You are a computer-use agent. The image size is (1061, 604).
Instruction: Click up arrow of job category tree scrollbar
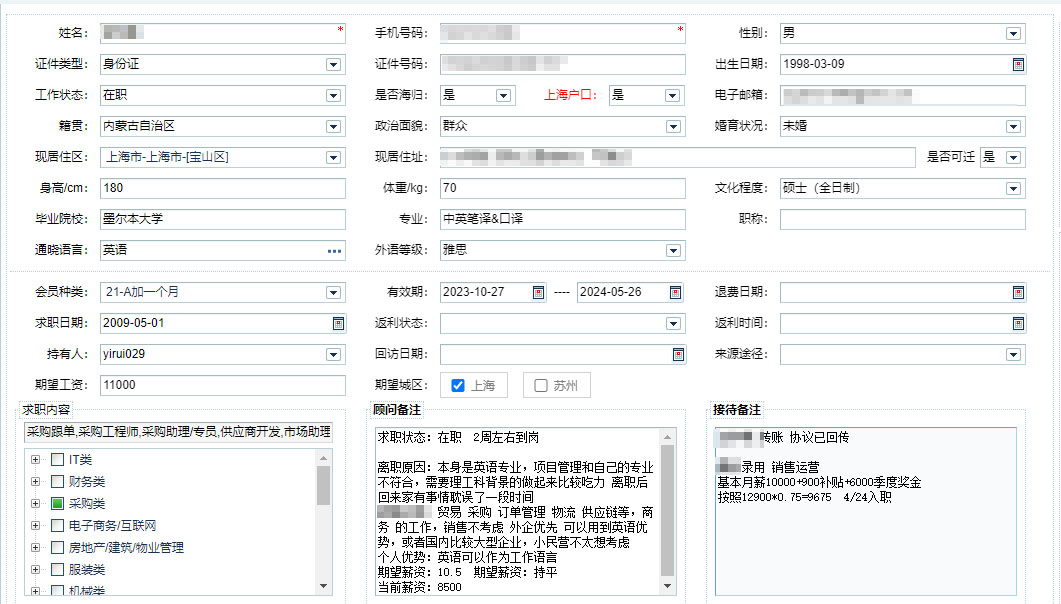[323, 458]
